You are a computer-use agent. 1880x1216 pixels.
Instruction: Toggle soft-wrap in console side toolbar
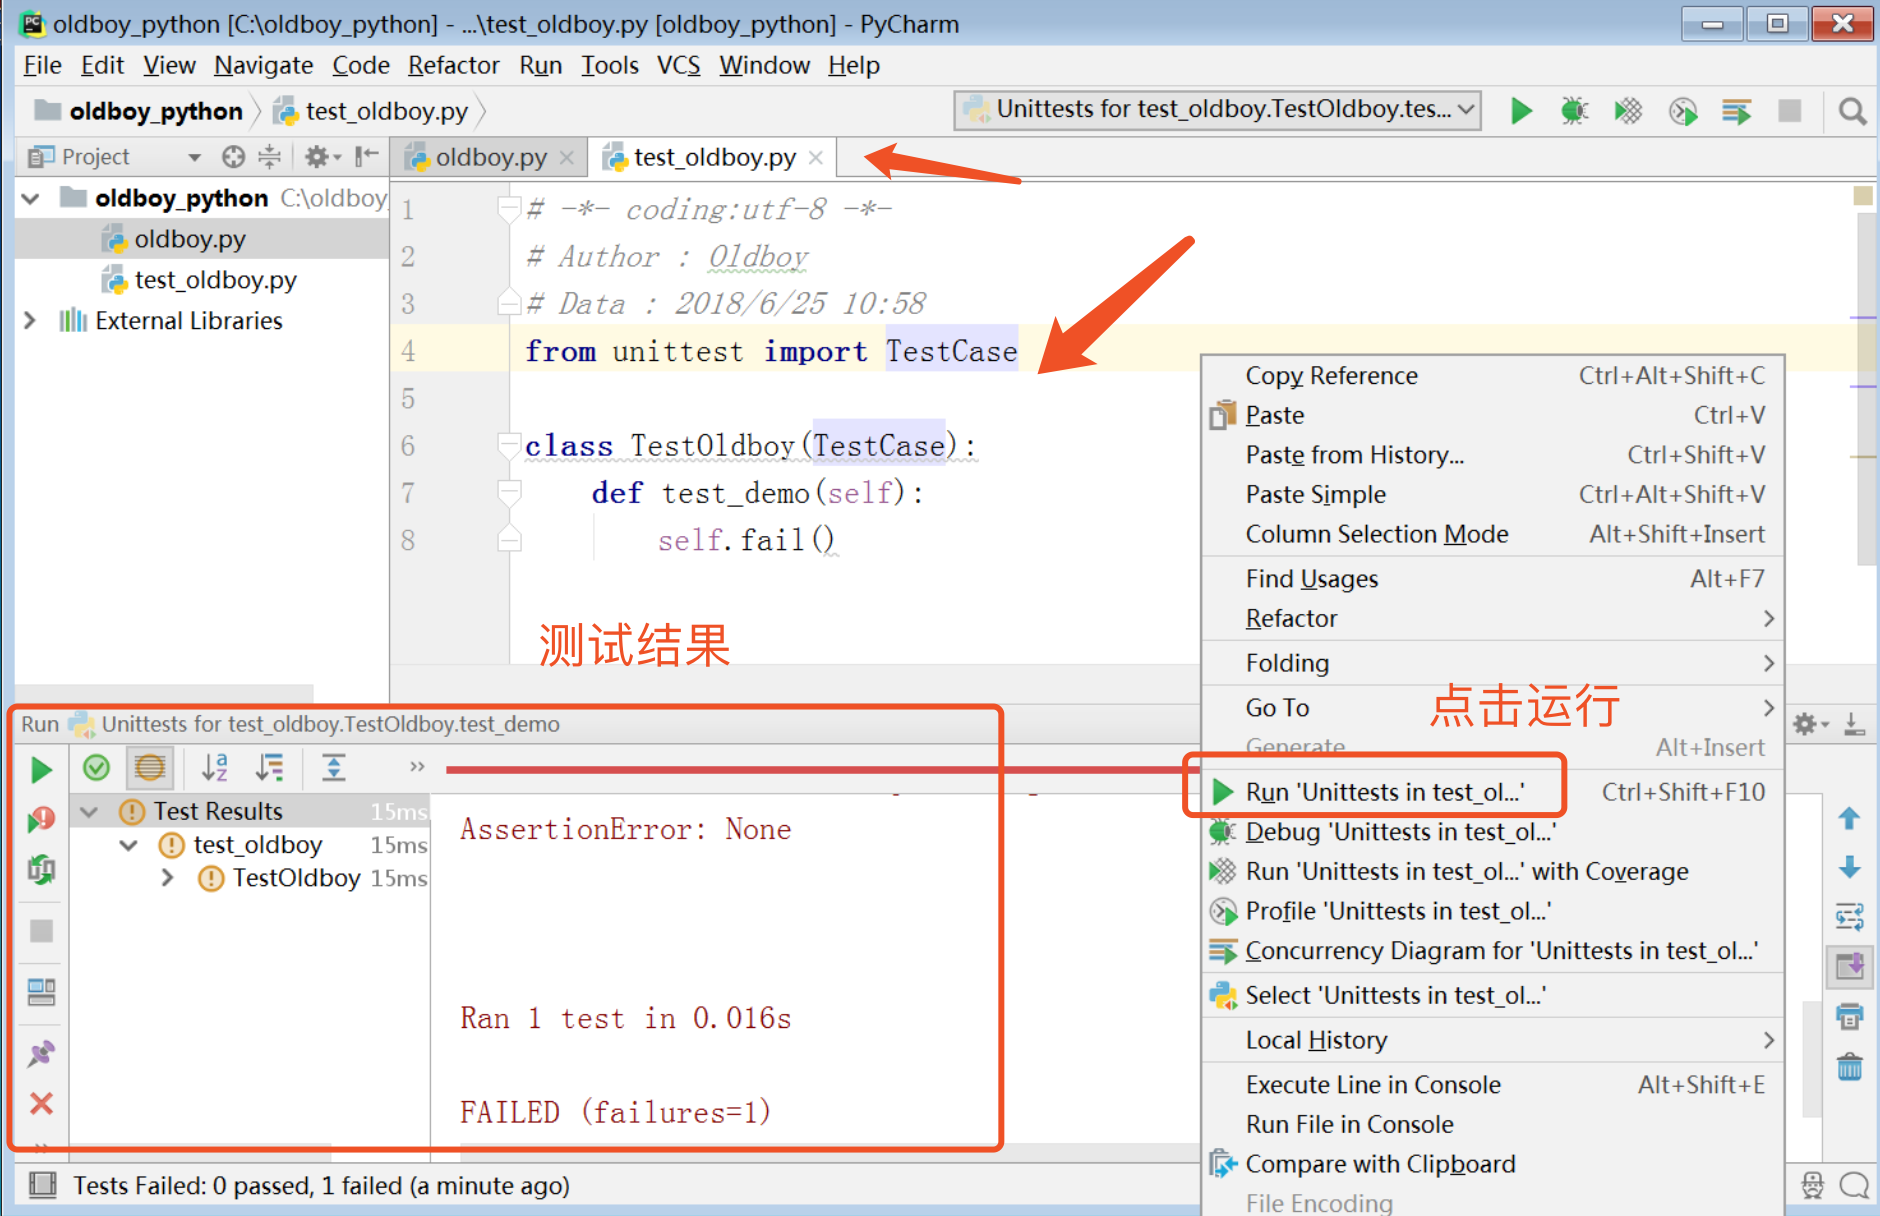click(1849, 917)
